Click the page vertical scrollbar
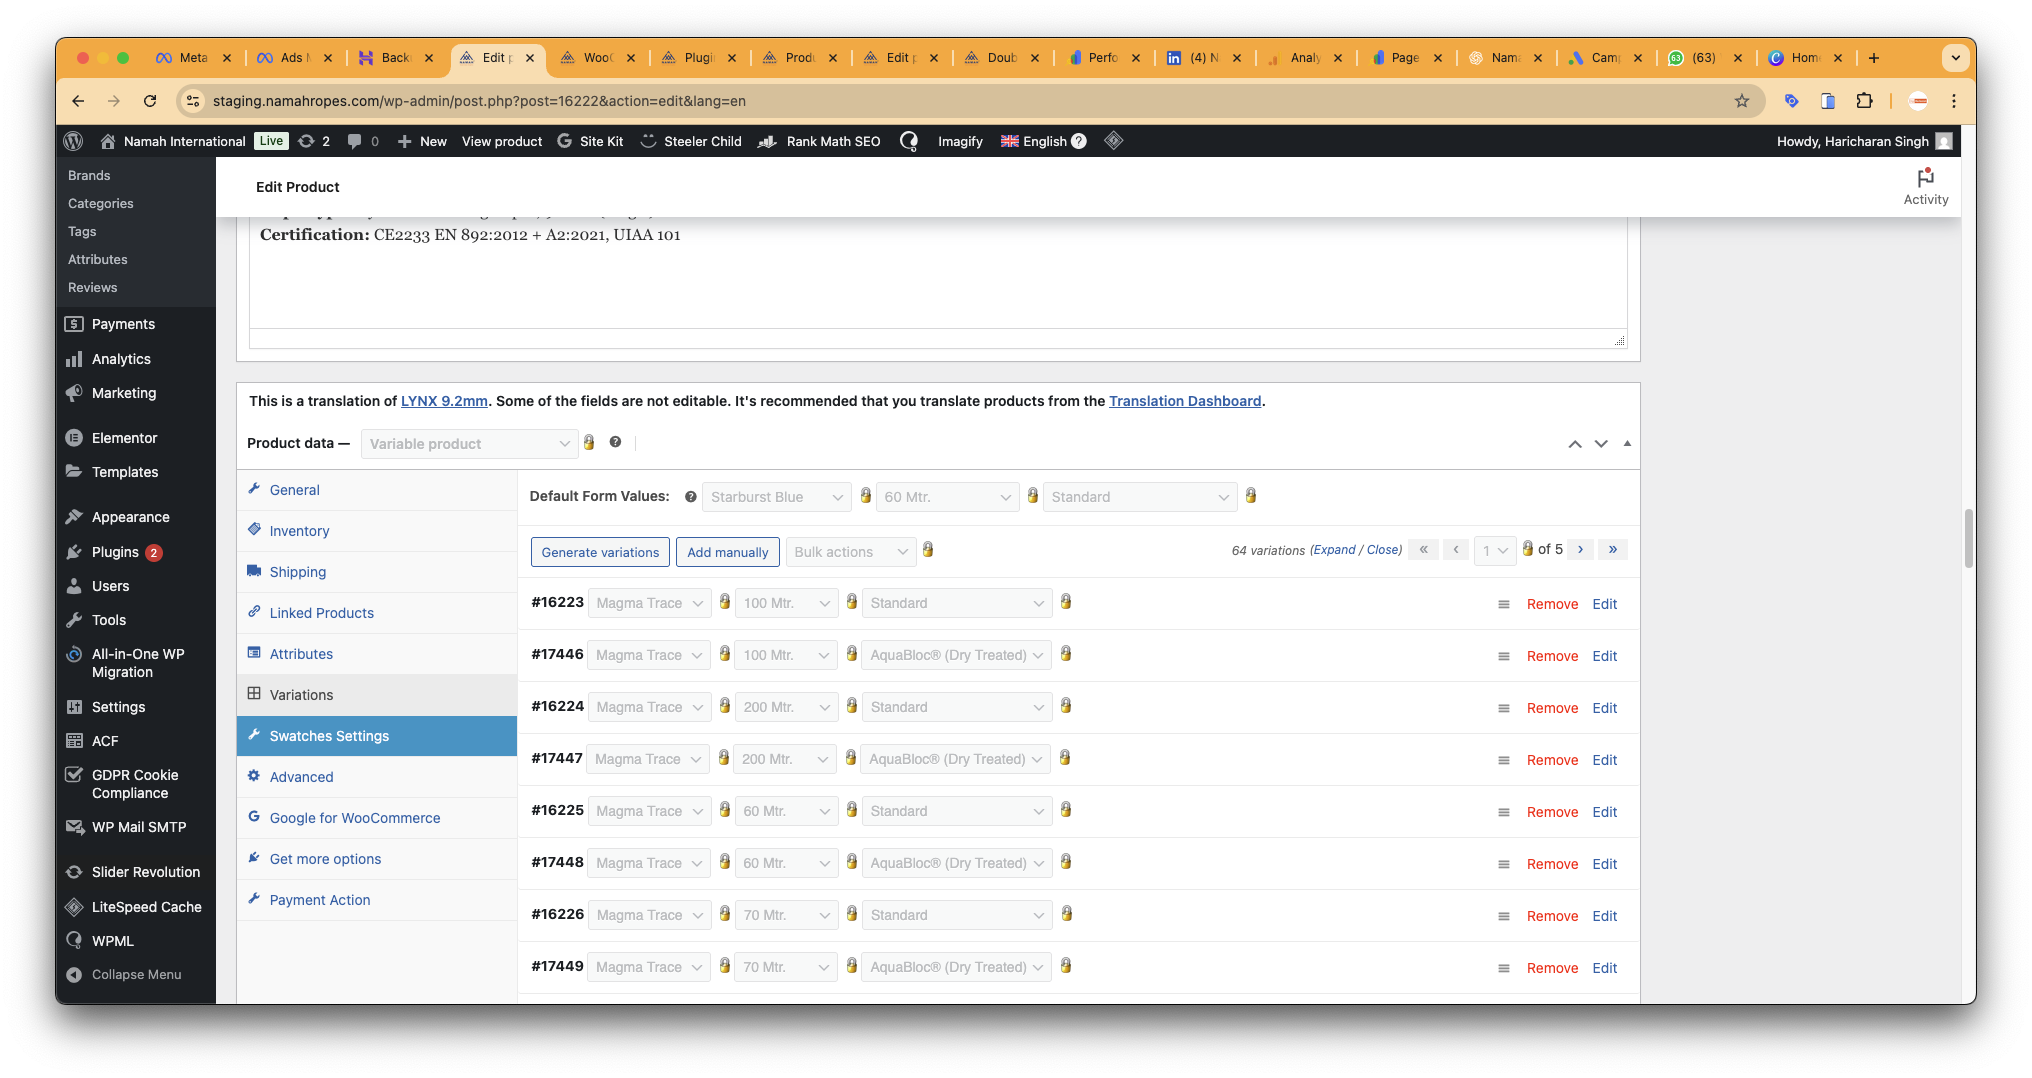2032x1078 pixels. pyautogui.click(x=1968, y=538)
